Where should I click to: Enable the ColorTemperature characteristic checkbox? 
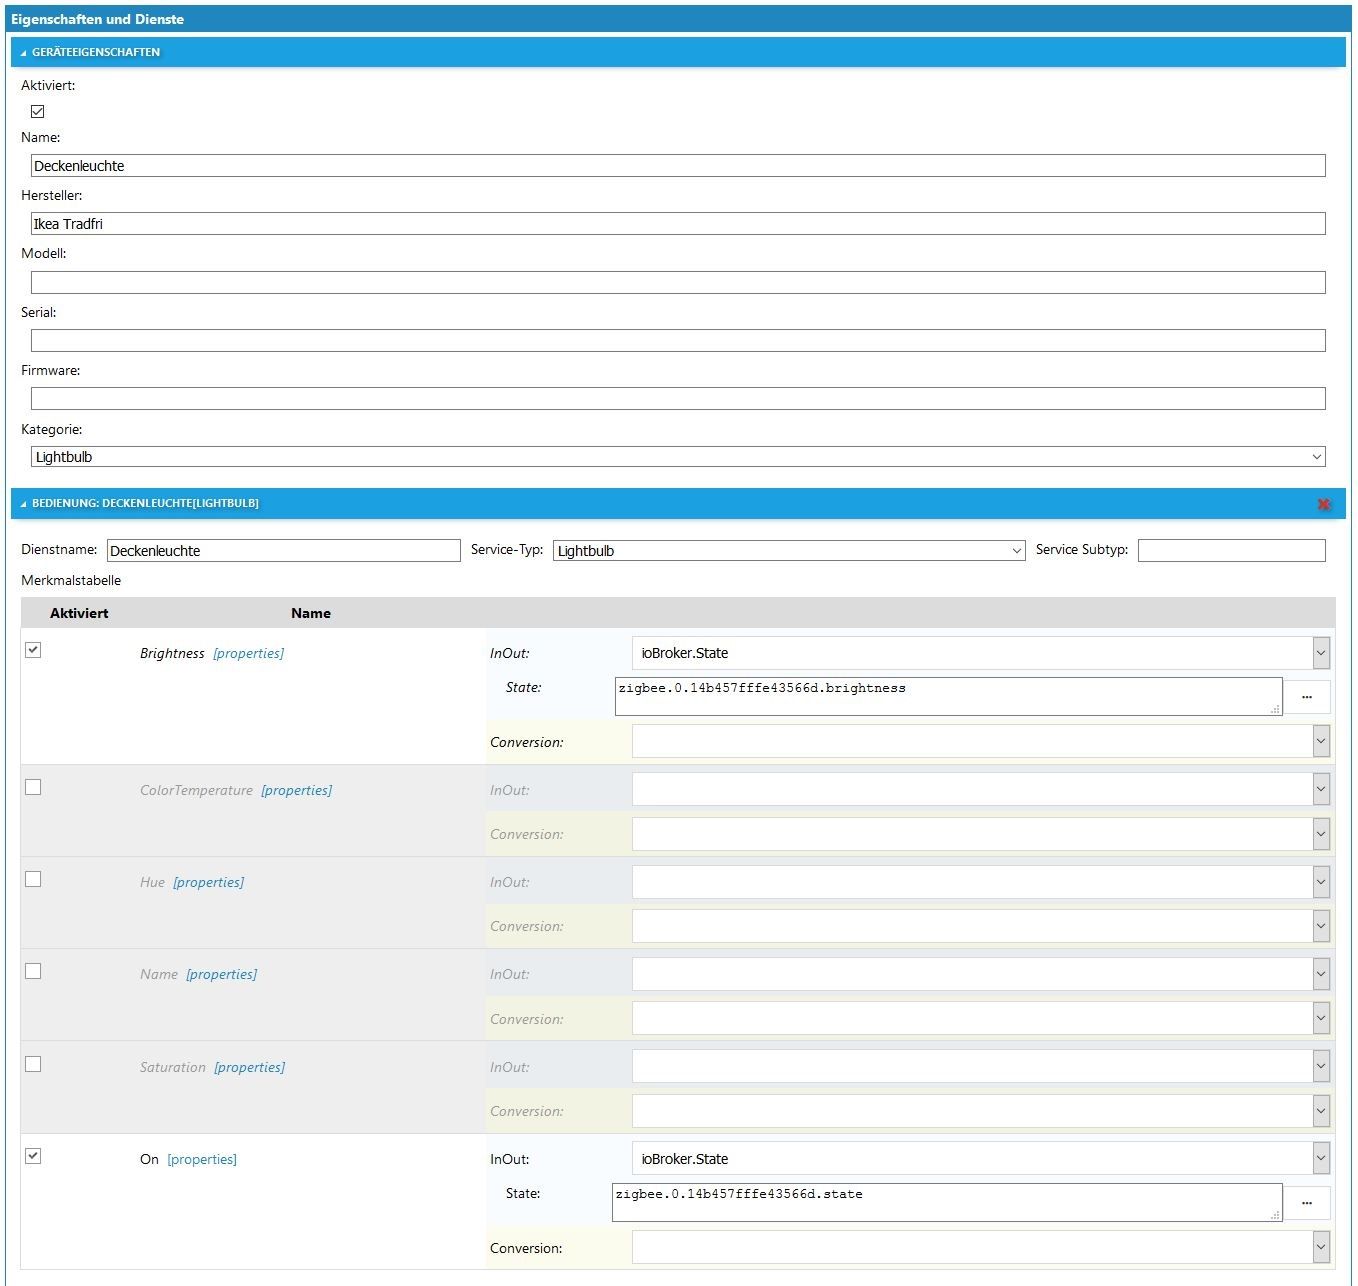click(x=33, y=787)
